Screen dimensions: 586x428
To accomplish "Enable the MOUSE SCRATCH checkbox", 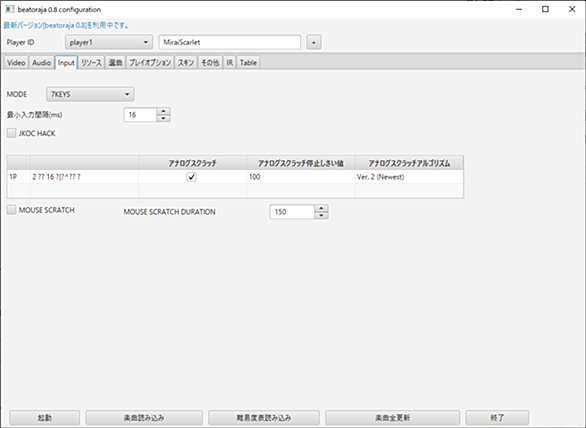I will click(x=12, y=210).
